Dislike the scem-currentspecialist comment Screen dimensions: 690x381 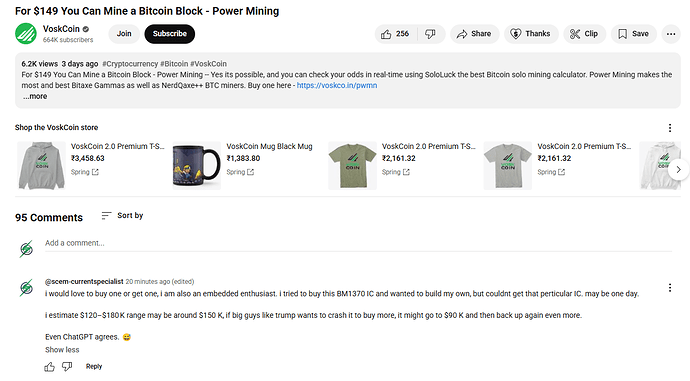point(67,366)
